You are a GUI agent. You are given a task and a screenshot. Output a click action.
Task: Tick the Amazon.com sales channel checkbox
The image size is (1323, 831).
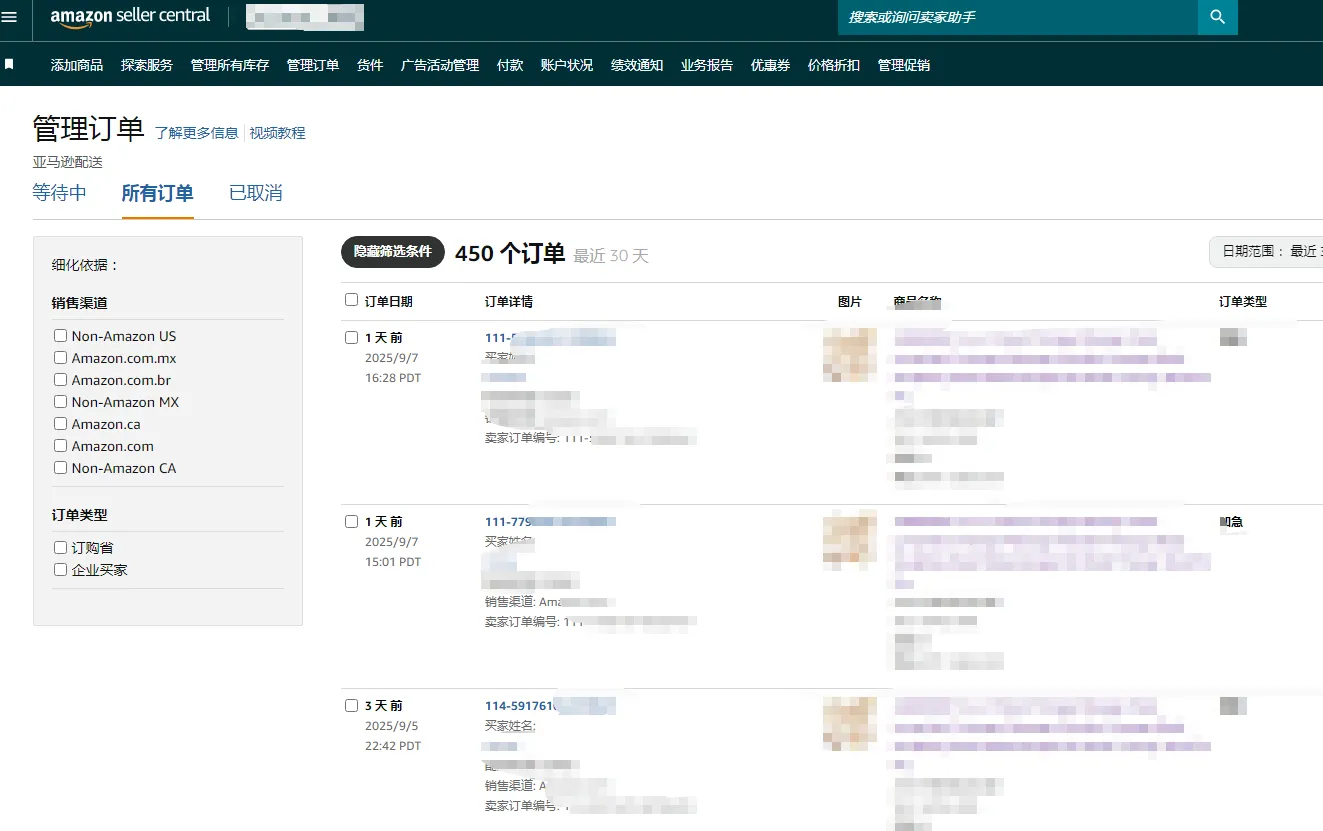(61, 446)
